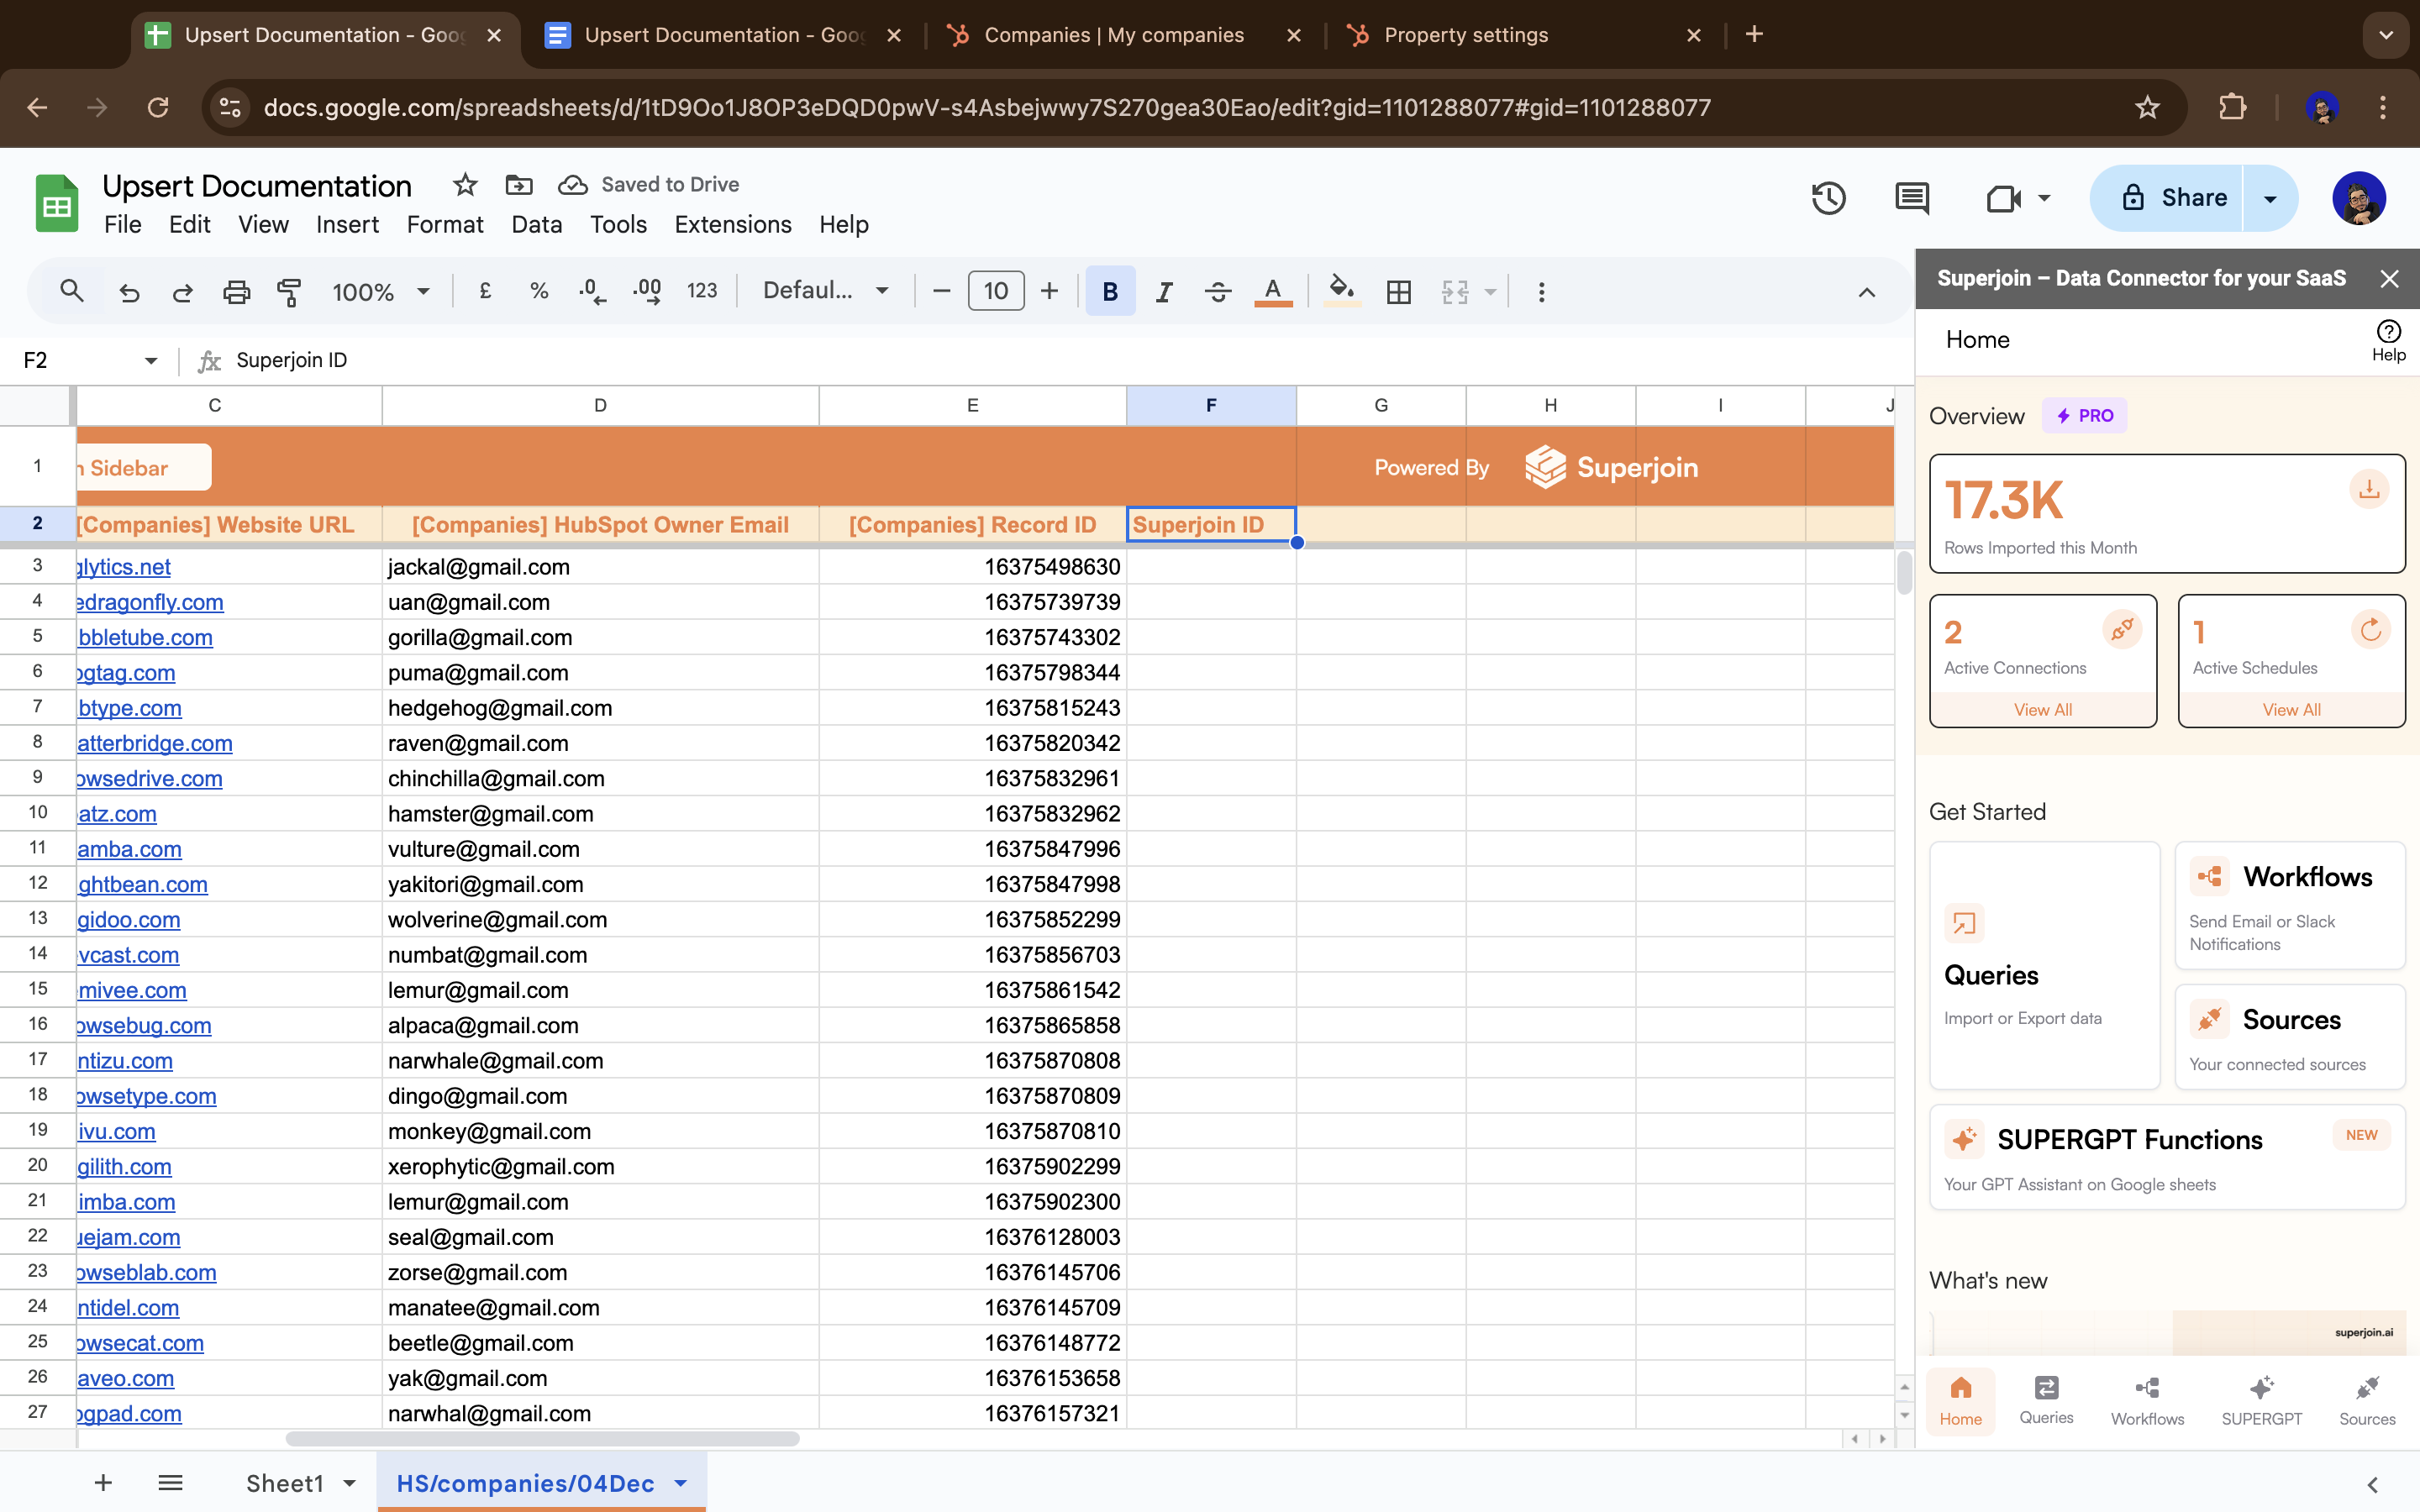Click View All under Active Connections

pyautogui.click(x=2042, y=709)
